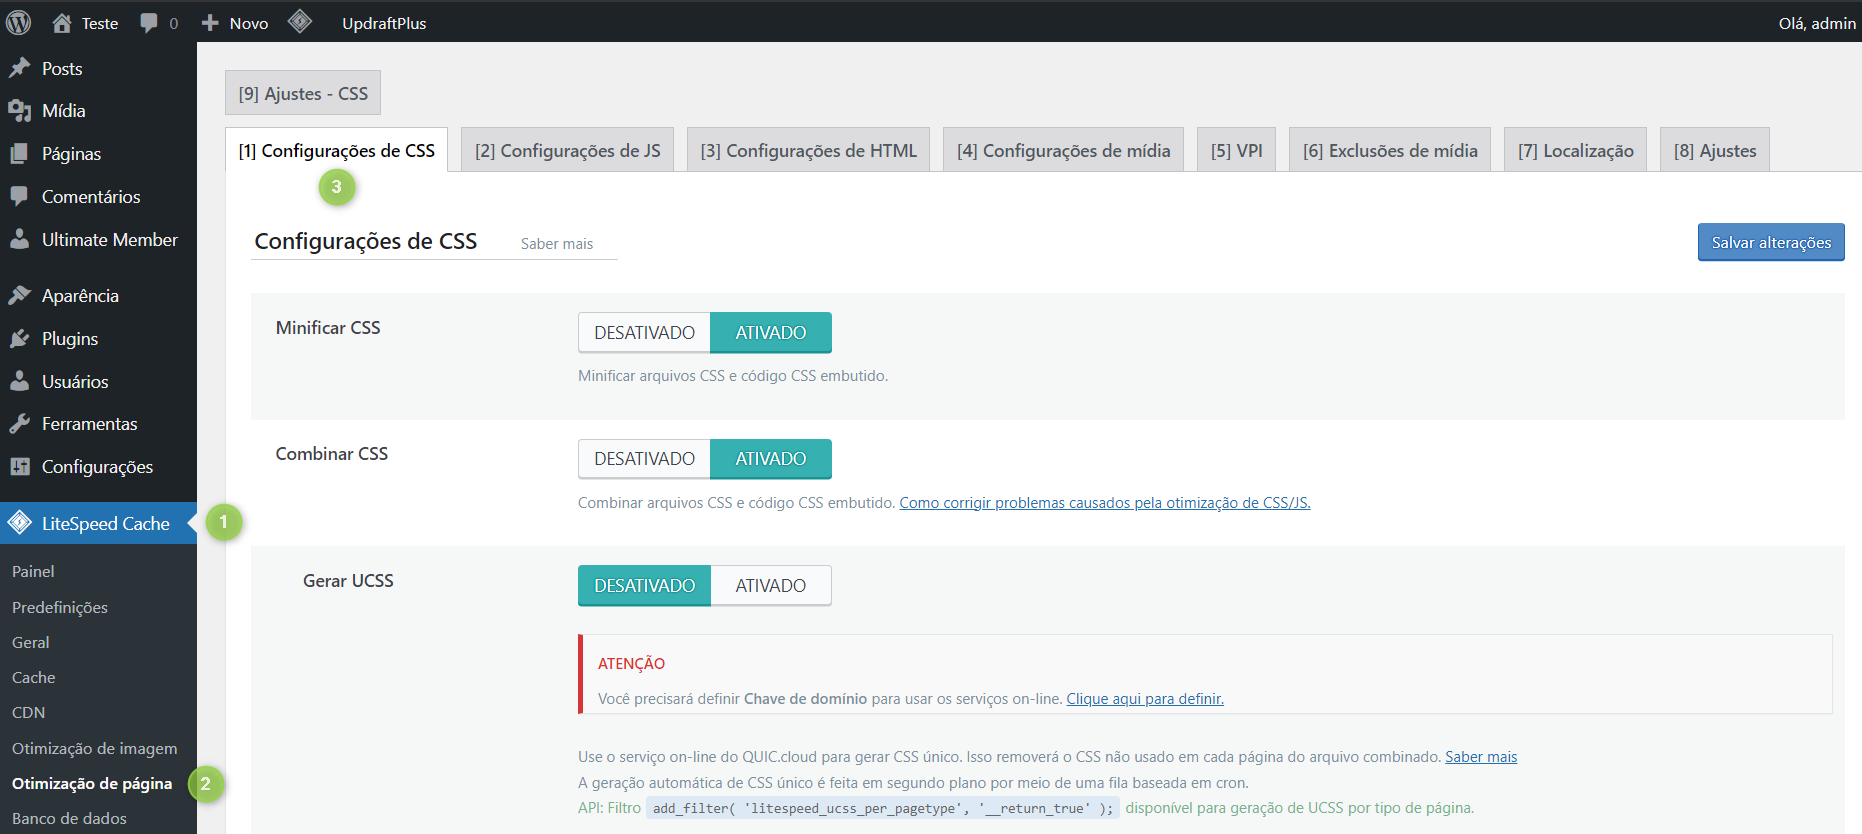Click the Salvar alterações button
This screenshot has height=834, width=1862.
click(1770, 243)
